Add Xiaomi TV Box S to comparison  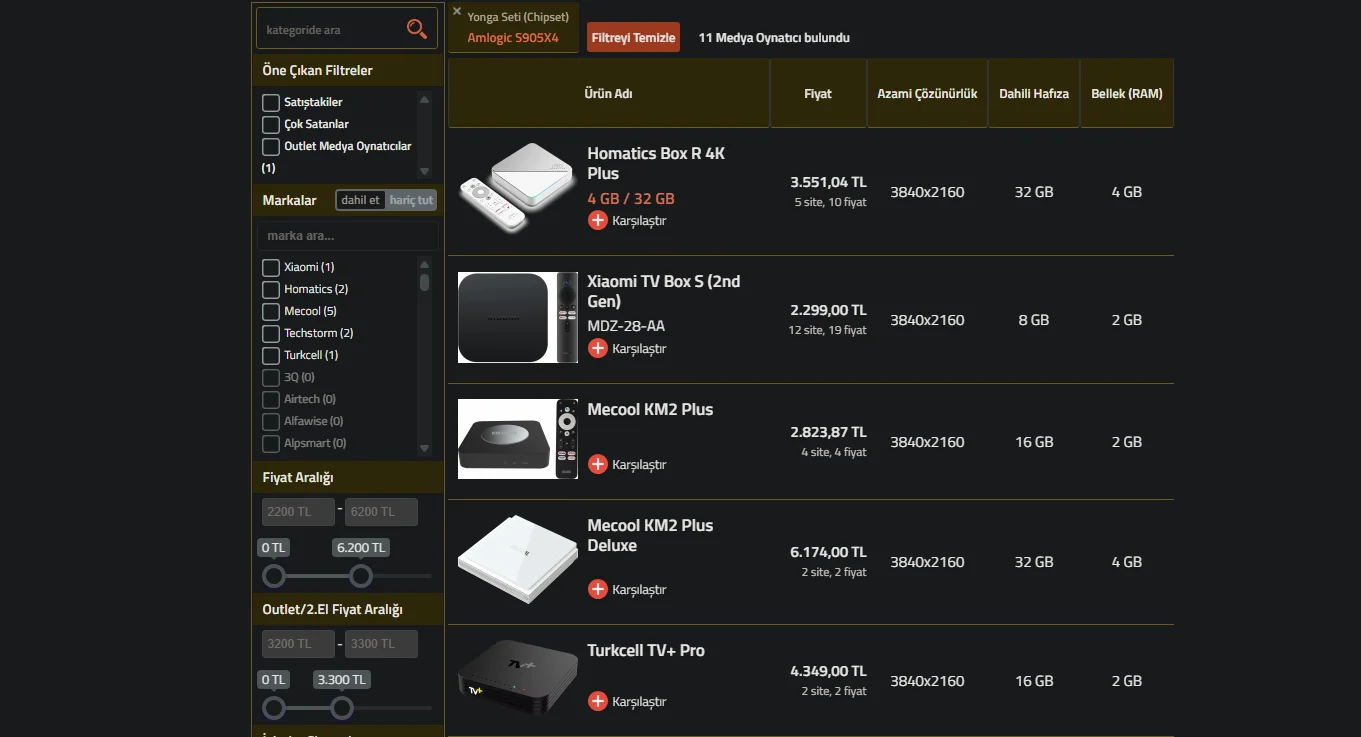(x=598, y=348)
